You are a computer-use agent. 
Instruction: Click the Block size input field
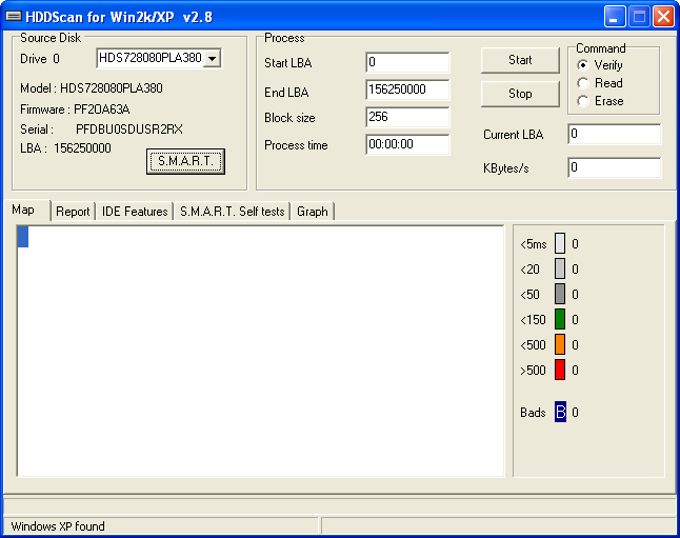pyautogui.click(x=407, y=117)
